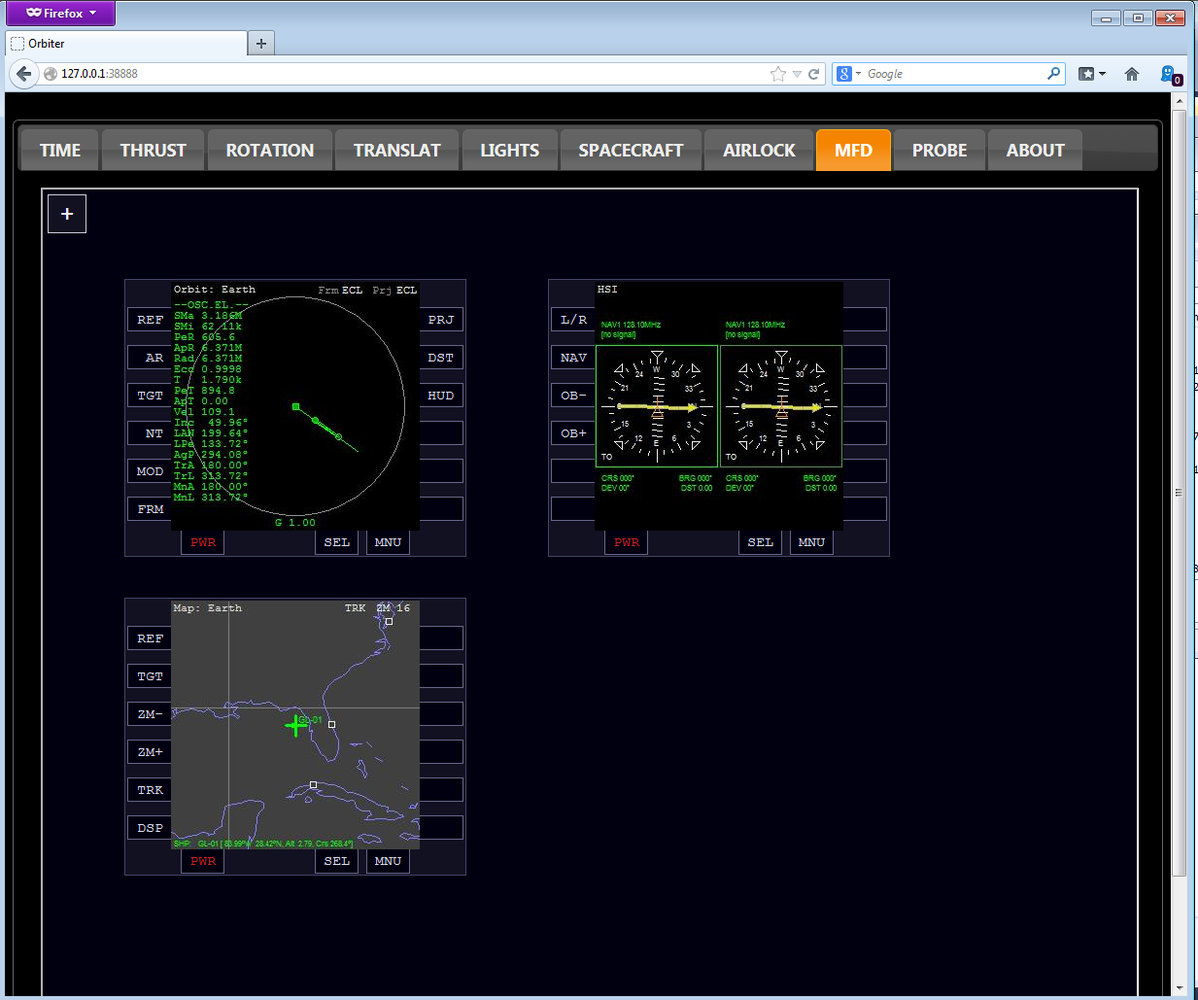Select the LIGHTS tab
The width and height of the screenshot is (1198, 1000).
click(510, 150)
